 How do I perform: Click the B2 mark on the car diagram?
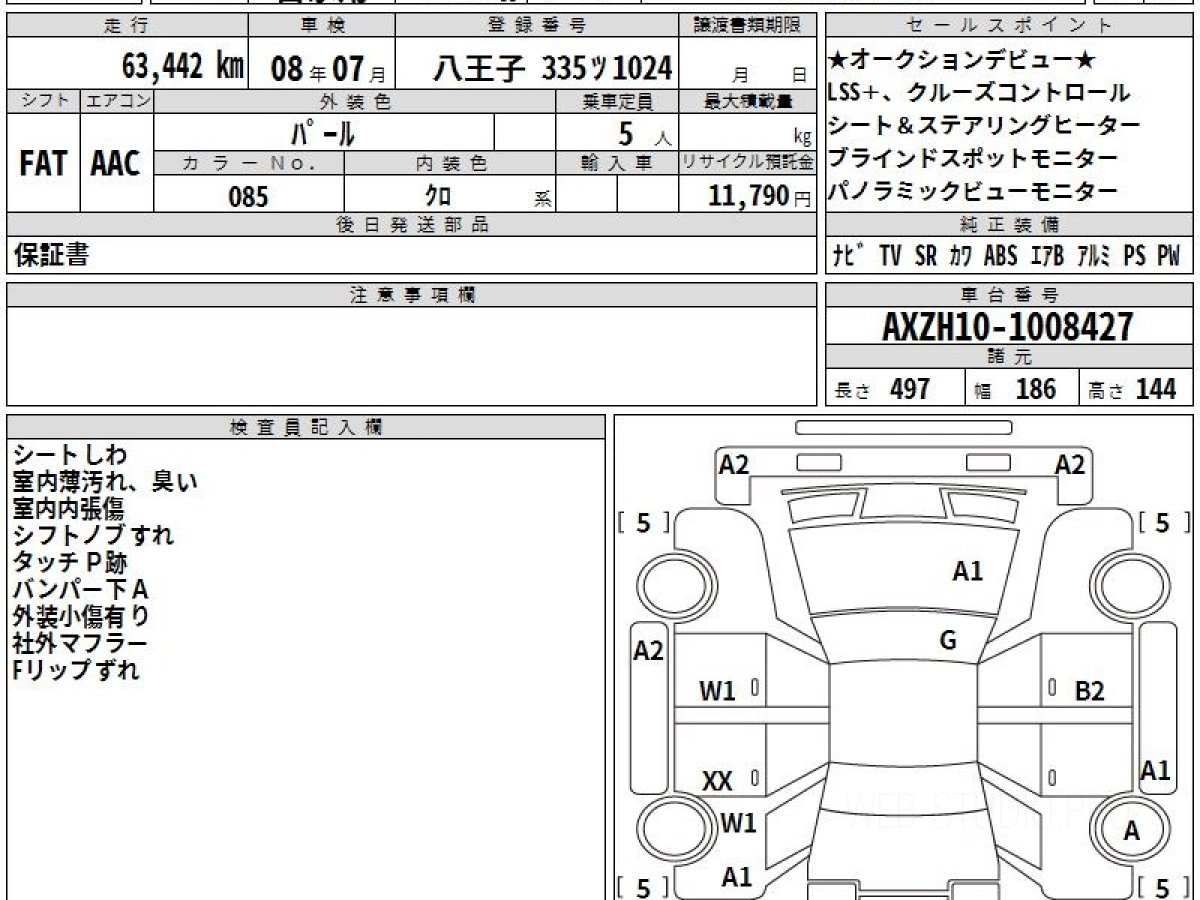click(x=1089, y=690)
